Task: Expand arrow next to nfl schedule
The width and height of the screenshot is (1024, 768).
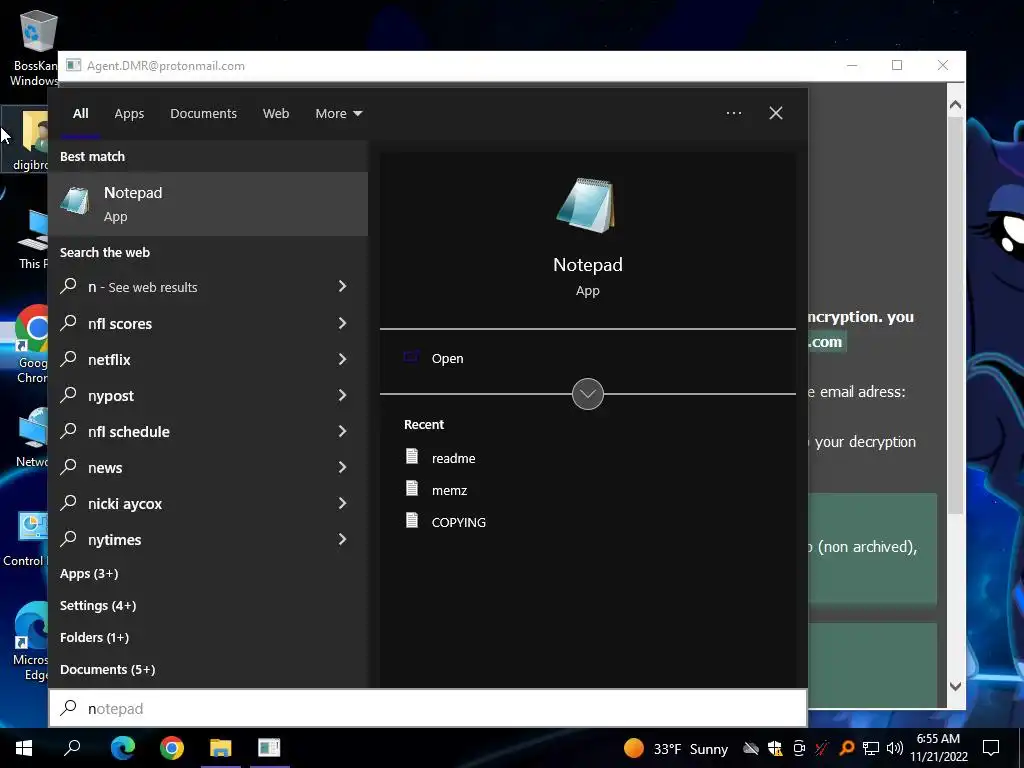Action: tap(342, 430)
